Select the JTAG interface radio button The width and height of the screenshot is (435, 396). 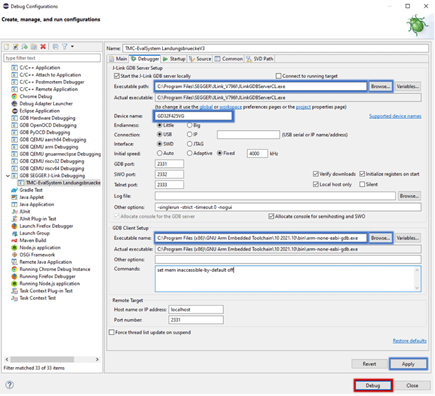point(190,144)
